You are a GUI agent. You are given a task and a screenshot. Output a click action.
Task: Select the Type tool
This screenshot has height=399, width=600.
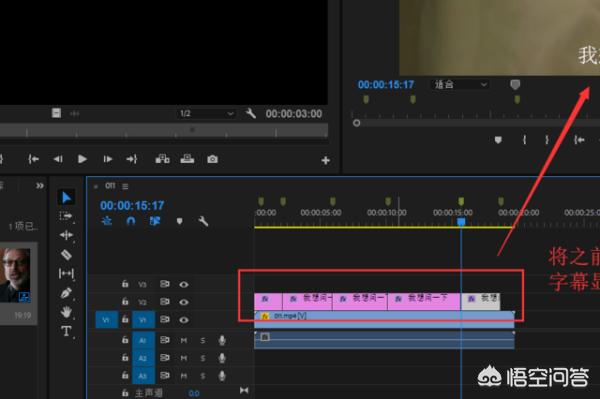tap(66, 331)
